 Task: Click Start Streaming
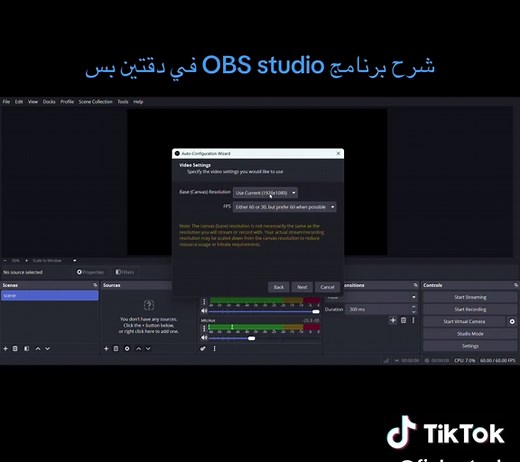point(470,297)
